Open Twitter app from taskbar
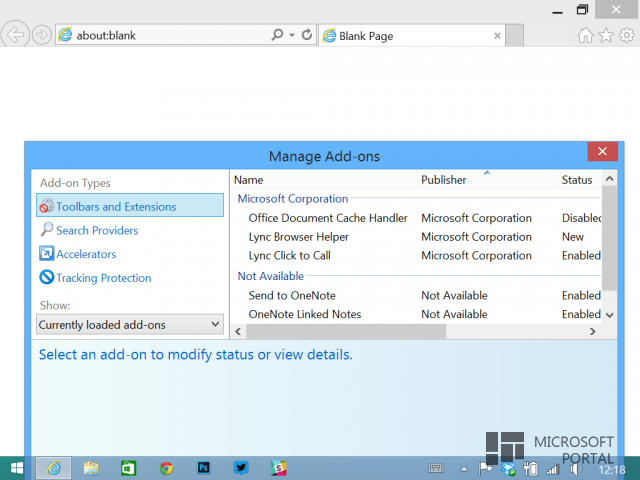Image resolution: width=640 pixels, height=480 pixels. tap(241, 468)
